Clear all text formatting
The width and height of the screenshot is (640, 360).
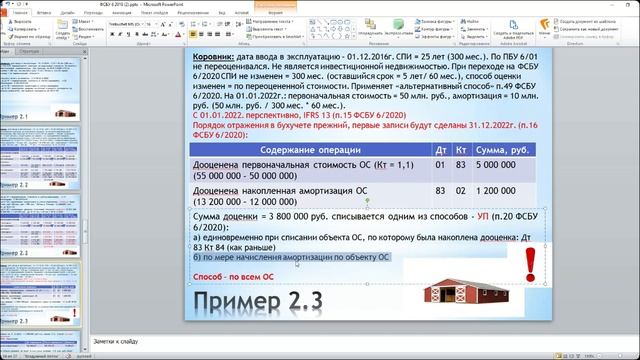tap(182, 24)
